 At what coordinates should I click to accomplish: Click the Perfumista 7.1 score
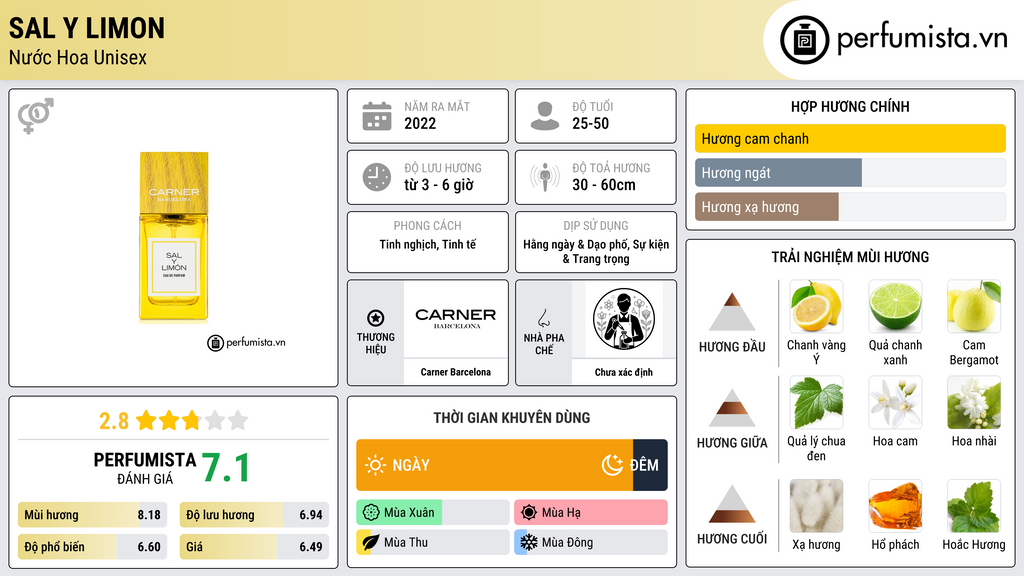tap(225, 468)
